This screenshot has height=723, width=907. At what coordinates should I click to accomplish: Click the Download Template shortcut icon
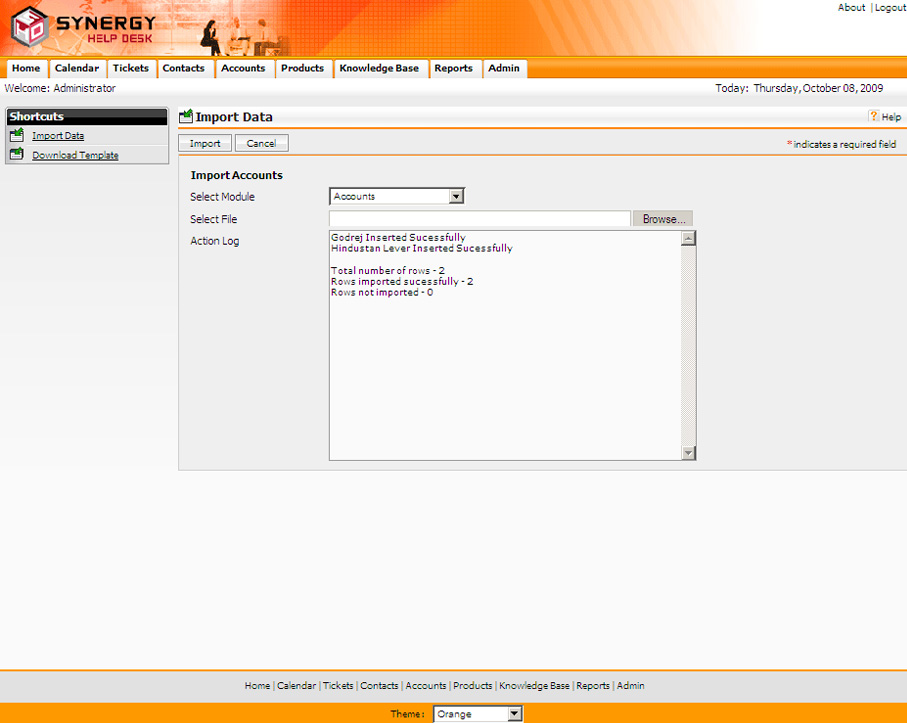click(16, 155)
